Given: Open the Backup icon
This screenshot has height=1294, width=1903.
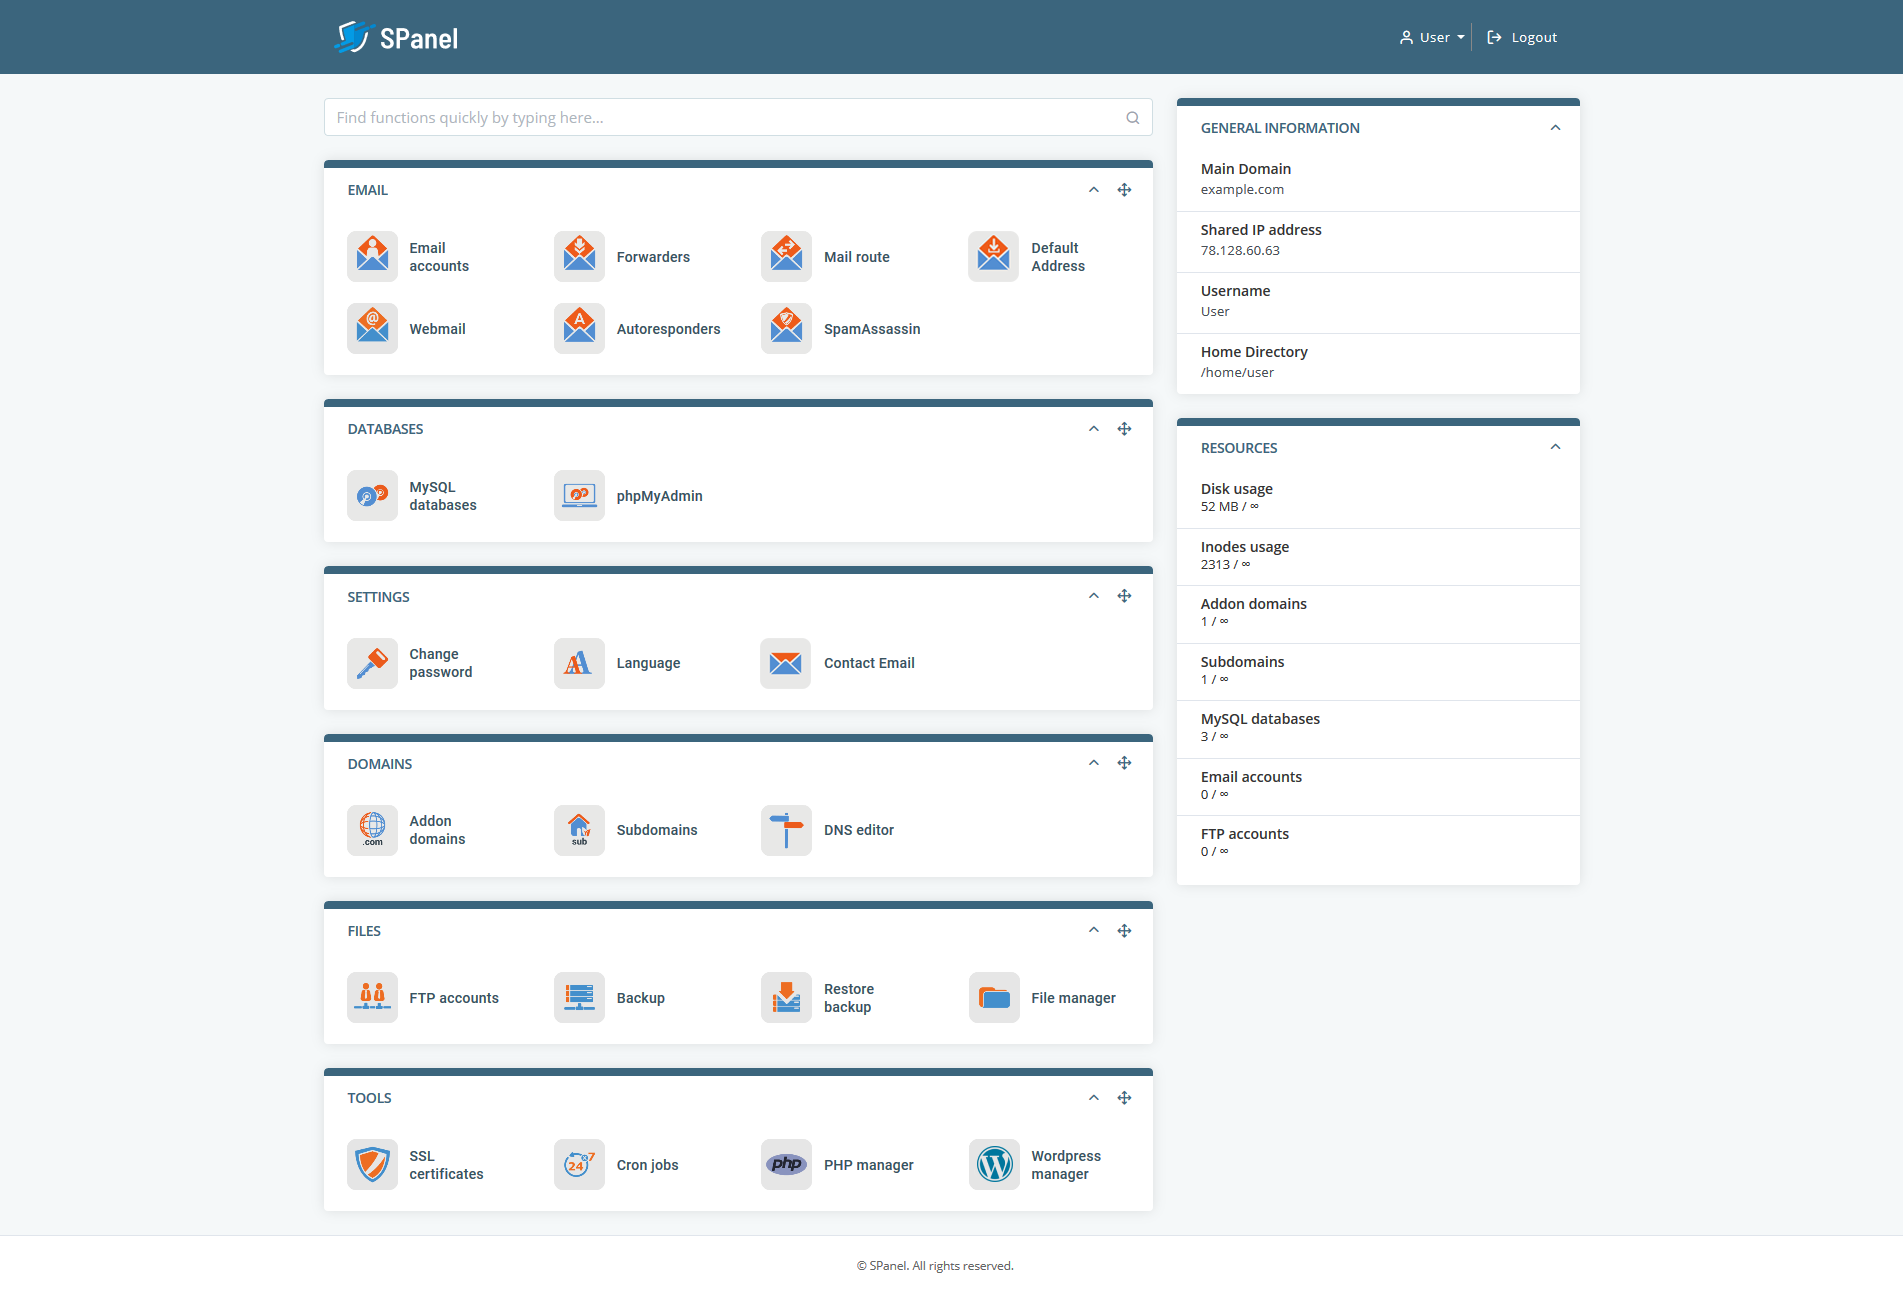Looking at the screenshot, I should pos(579,998).
